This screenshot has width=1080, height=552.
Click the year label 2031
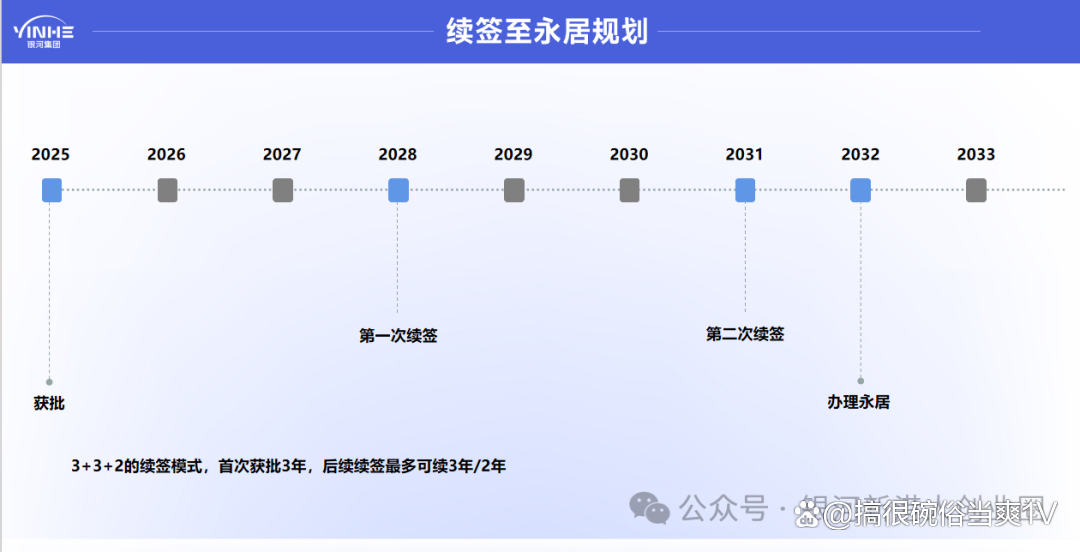[744, 154]
